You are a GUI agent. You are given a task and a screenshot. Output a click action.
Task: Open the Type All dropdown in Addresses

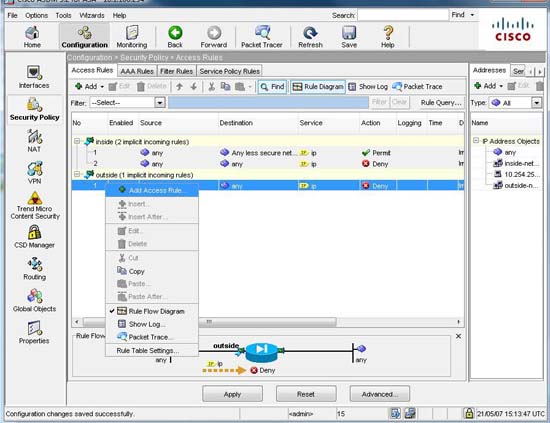(x=536, y=103)
